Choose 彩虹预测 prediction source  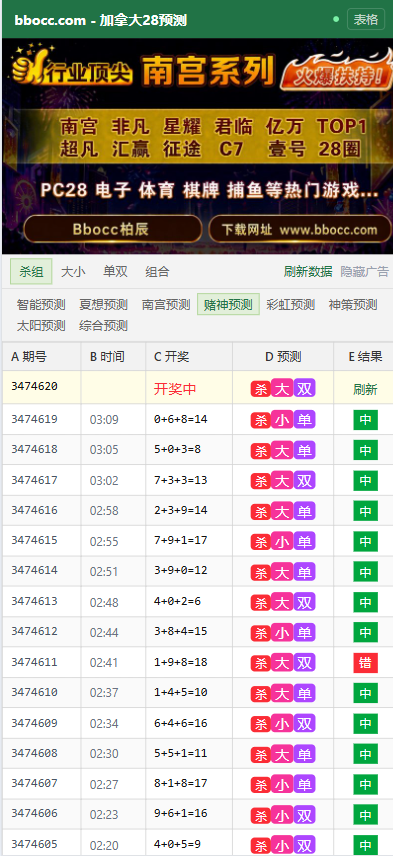(290, 304)
